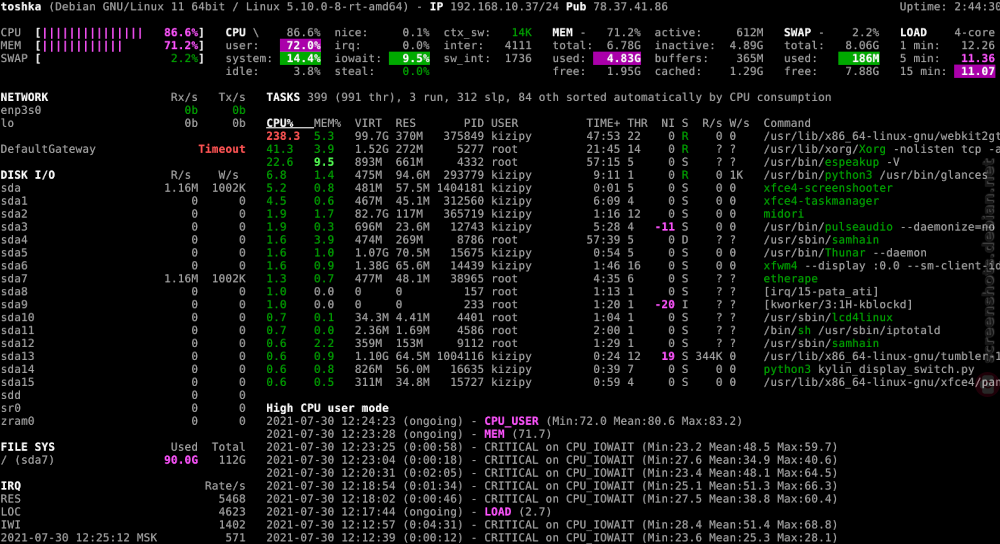Click the Thunar --daemon process
Viewport: 1000px width, 544px height.
844,253
